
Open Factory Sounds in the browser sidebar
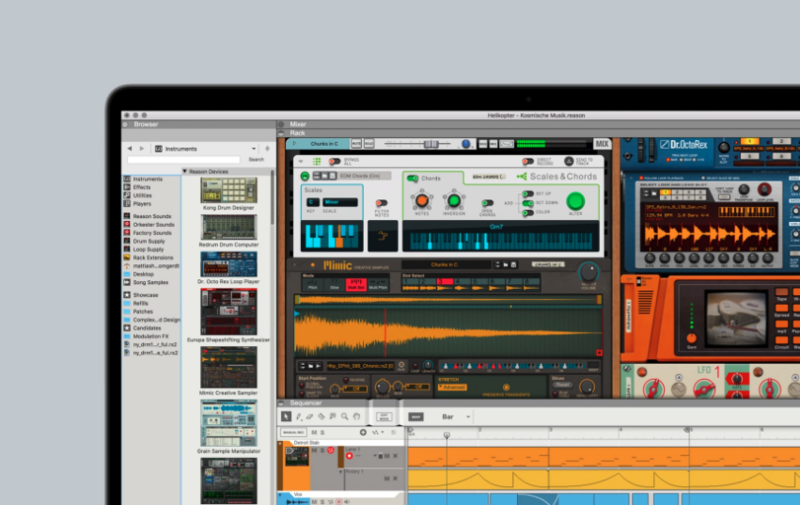click(x=150, y=232)
